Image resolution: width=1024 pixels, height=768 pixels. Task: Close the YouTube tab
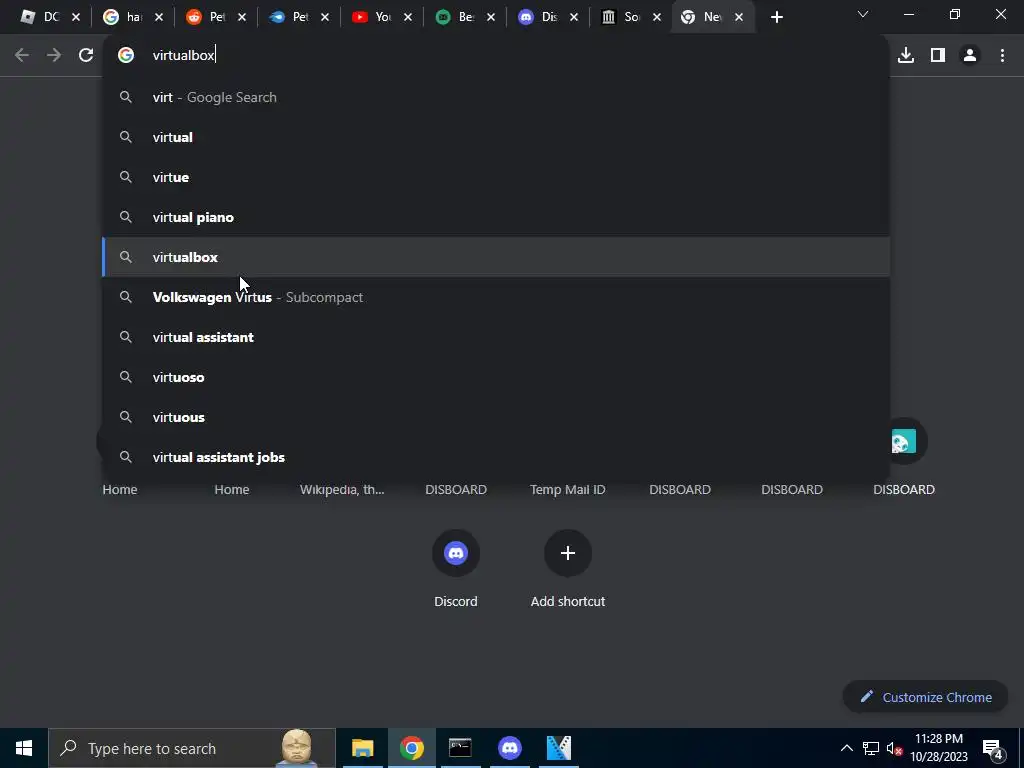point(408,18)
